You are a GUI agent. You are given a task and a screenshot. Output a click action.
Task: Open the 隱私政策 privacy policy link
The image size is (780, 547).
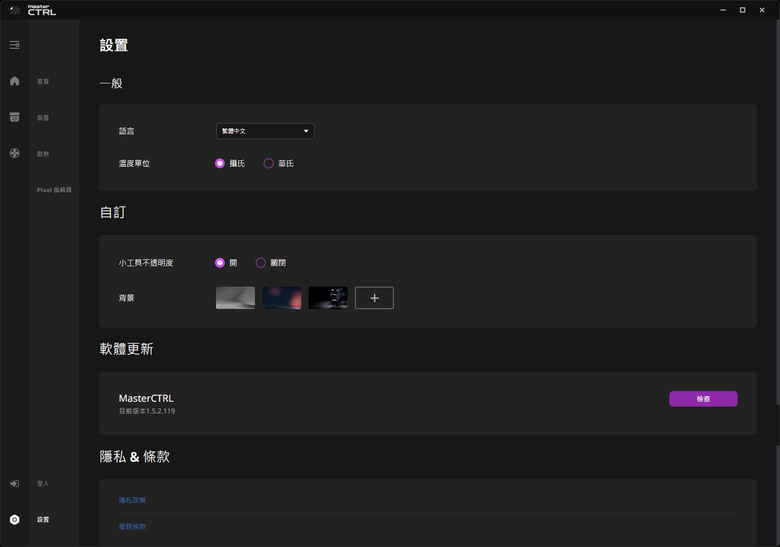pos(132,500)
